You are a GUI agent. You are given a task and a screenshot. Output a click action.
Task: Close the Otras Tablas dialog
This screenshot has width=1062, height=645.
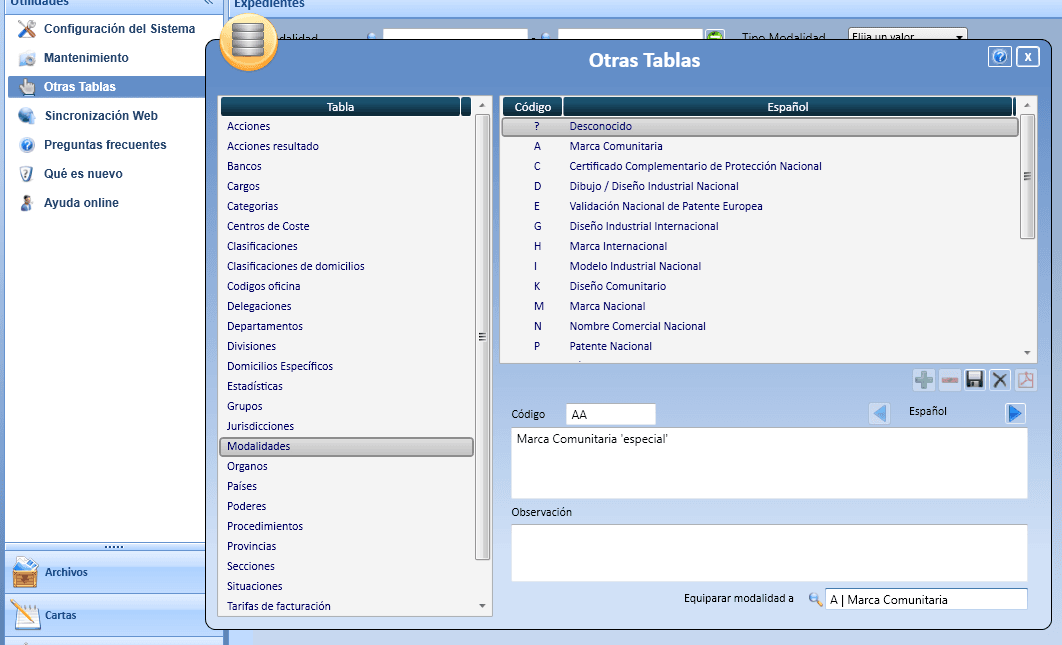1027,57
